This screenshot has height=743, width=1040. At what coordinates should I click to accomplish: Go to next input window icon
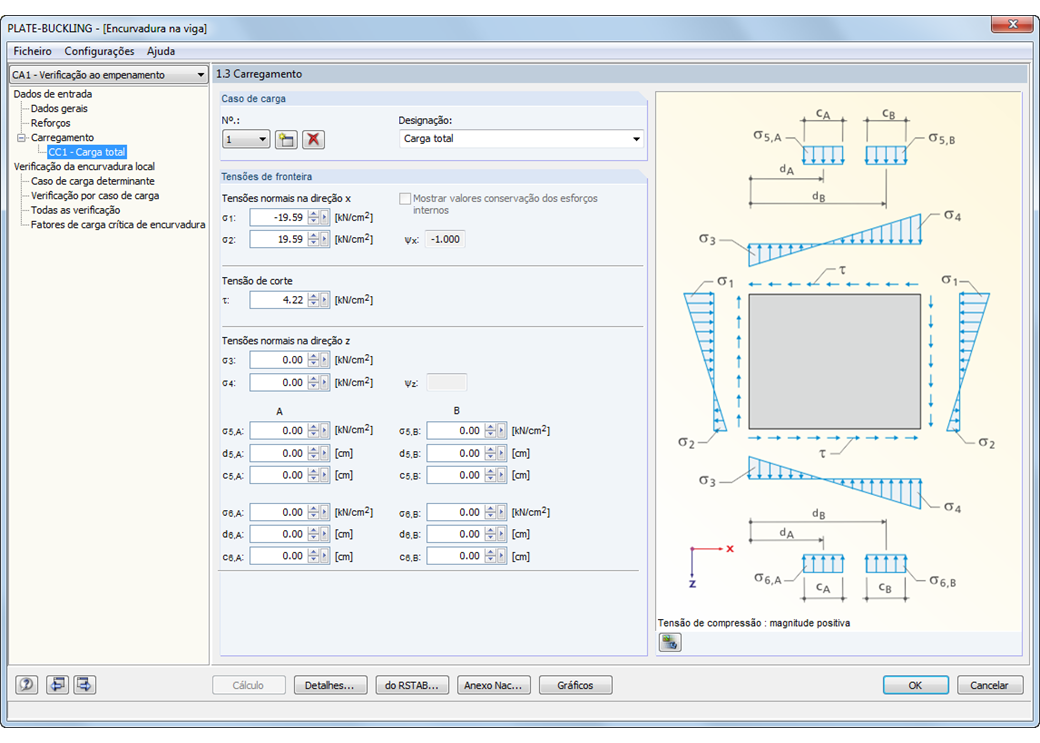[x=84, y=685]
